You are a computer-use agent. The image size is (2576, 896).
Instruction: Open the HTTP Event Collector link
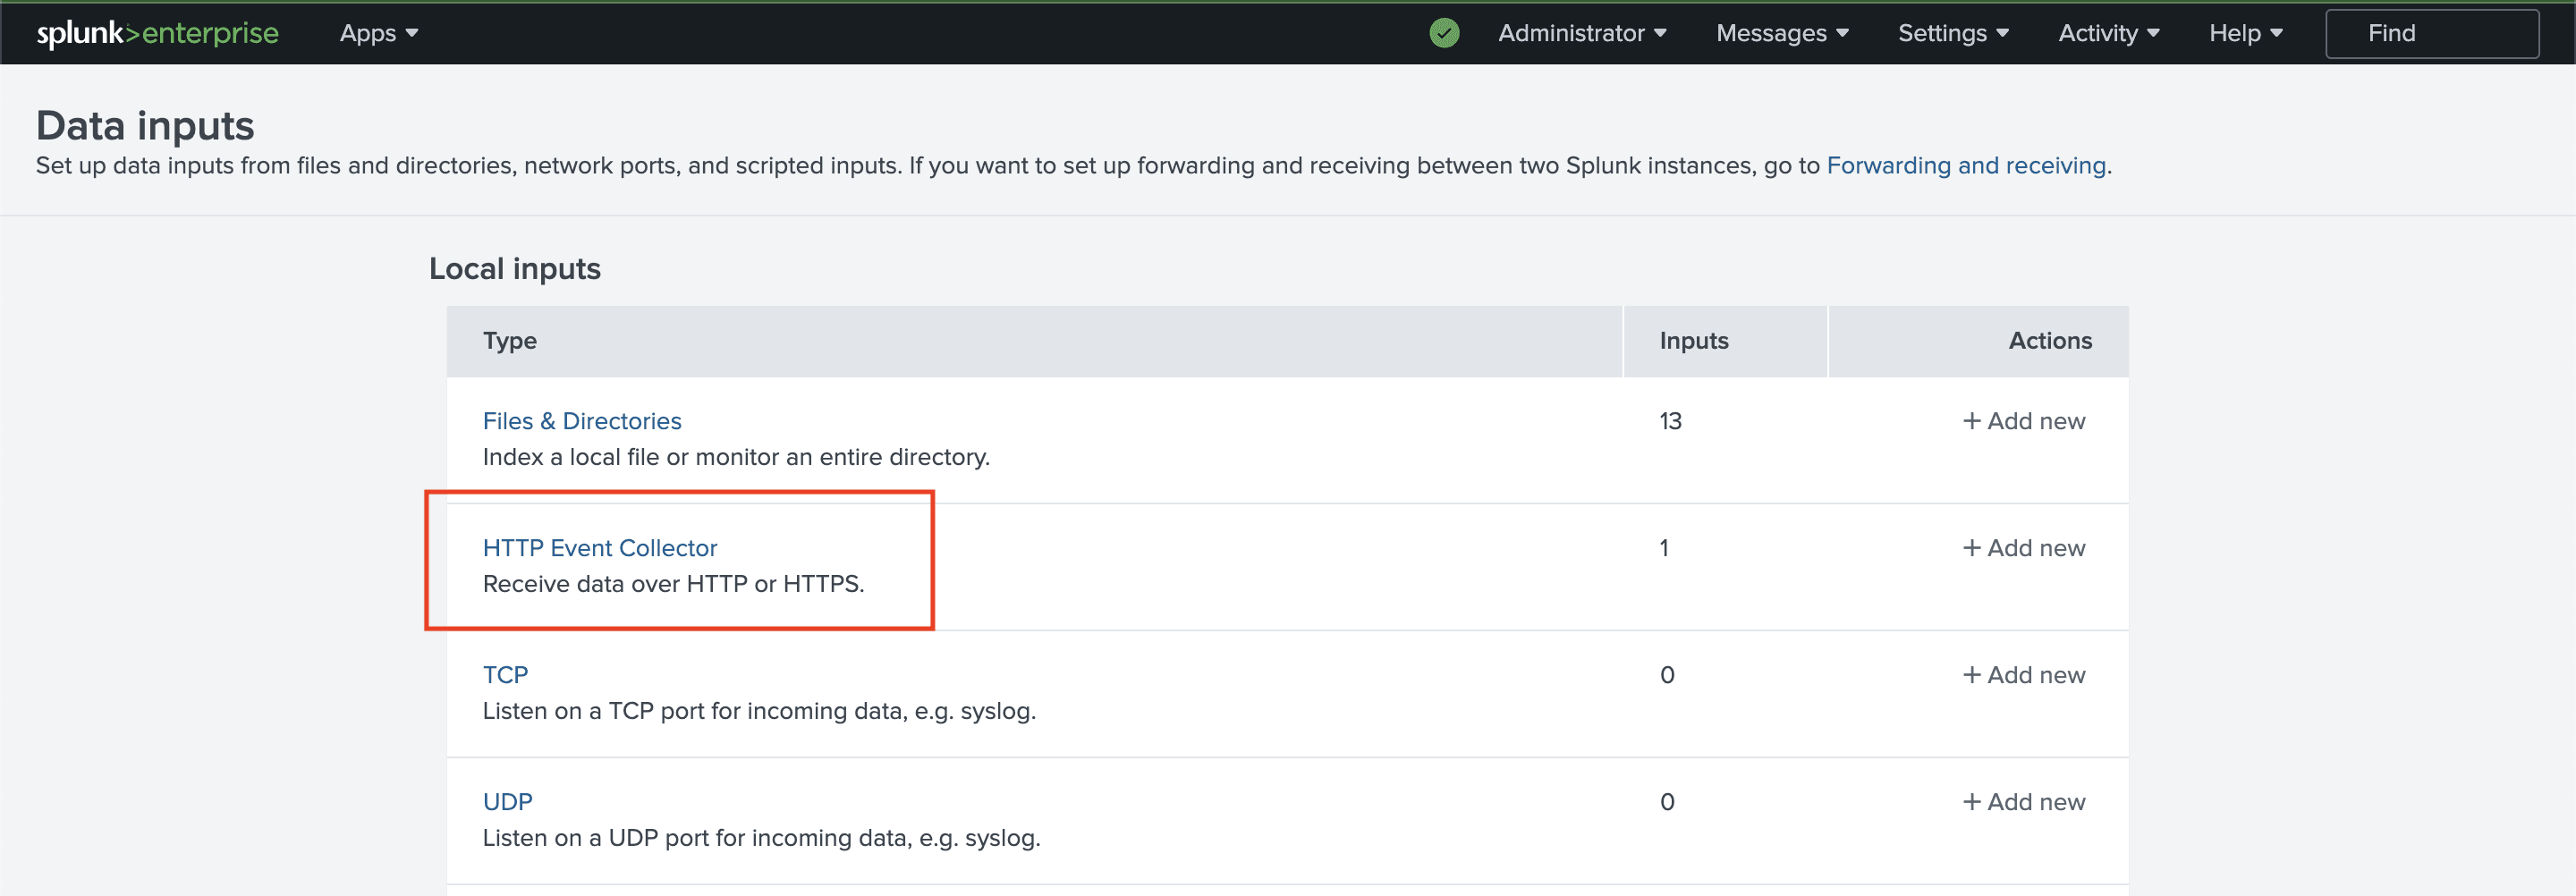point(599,548)
